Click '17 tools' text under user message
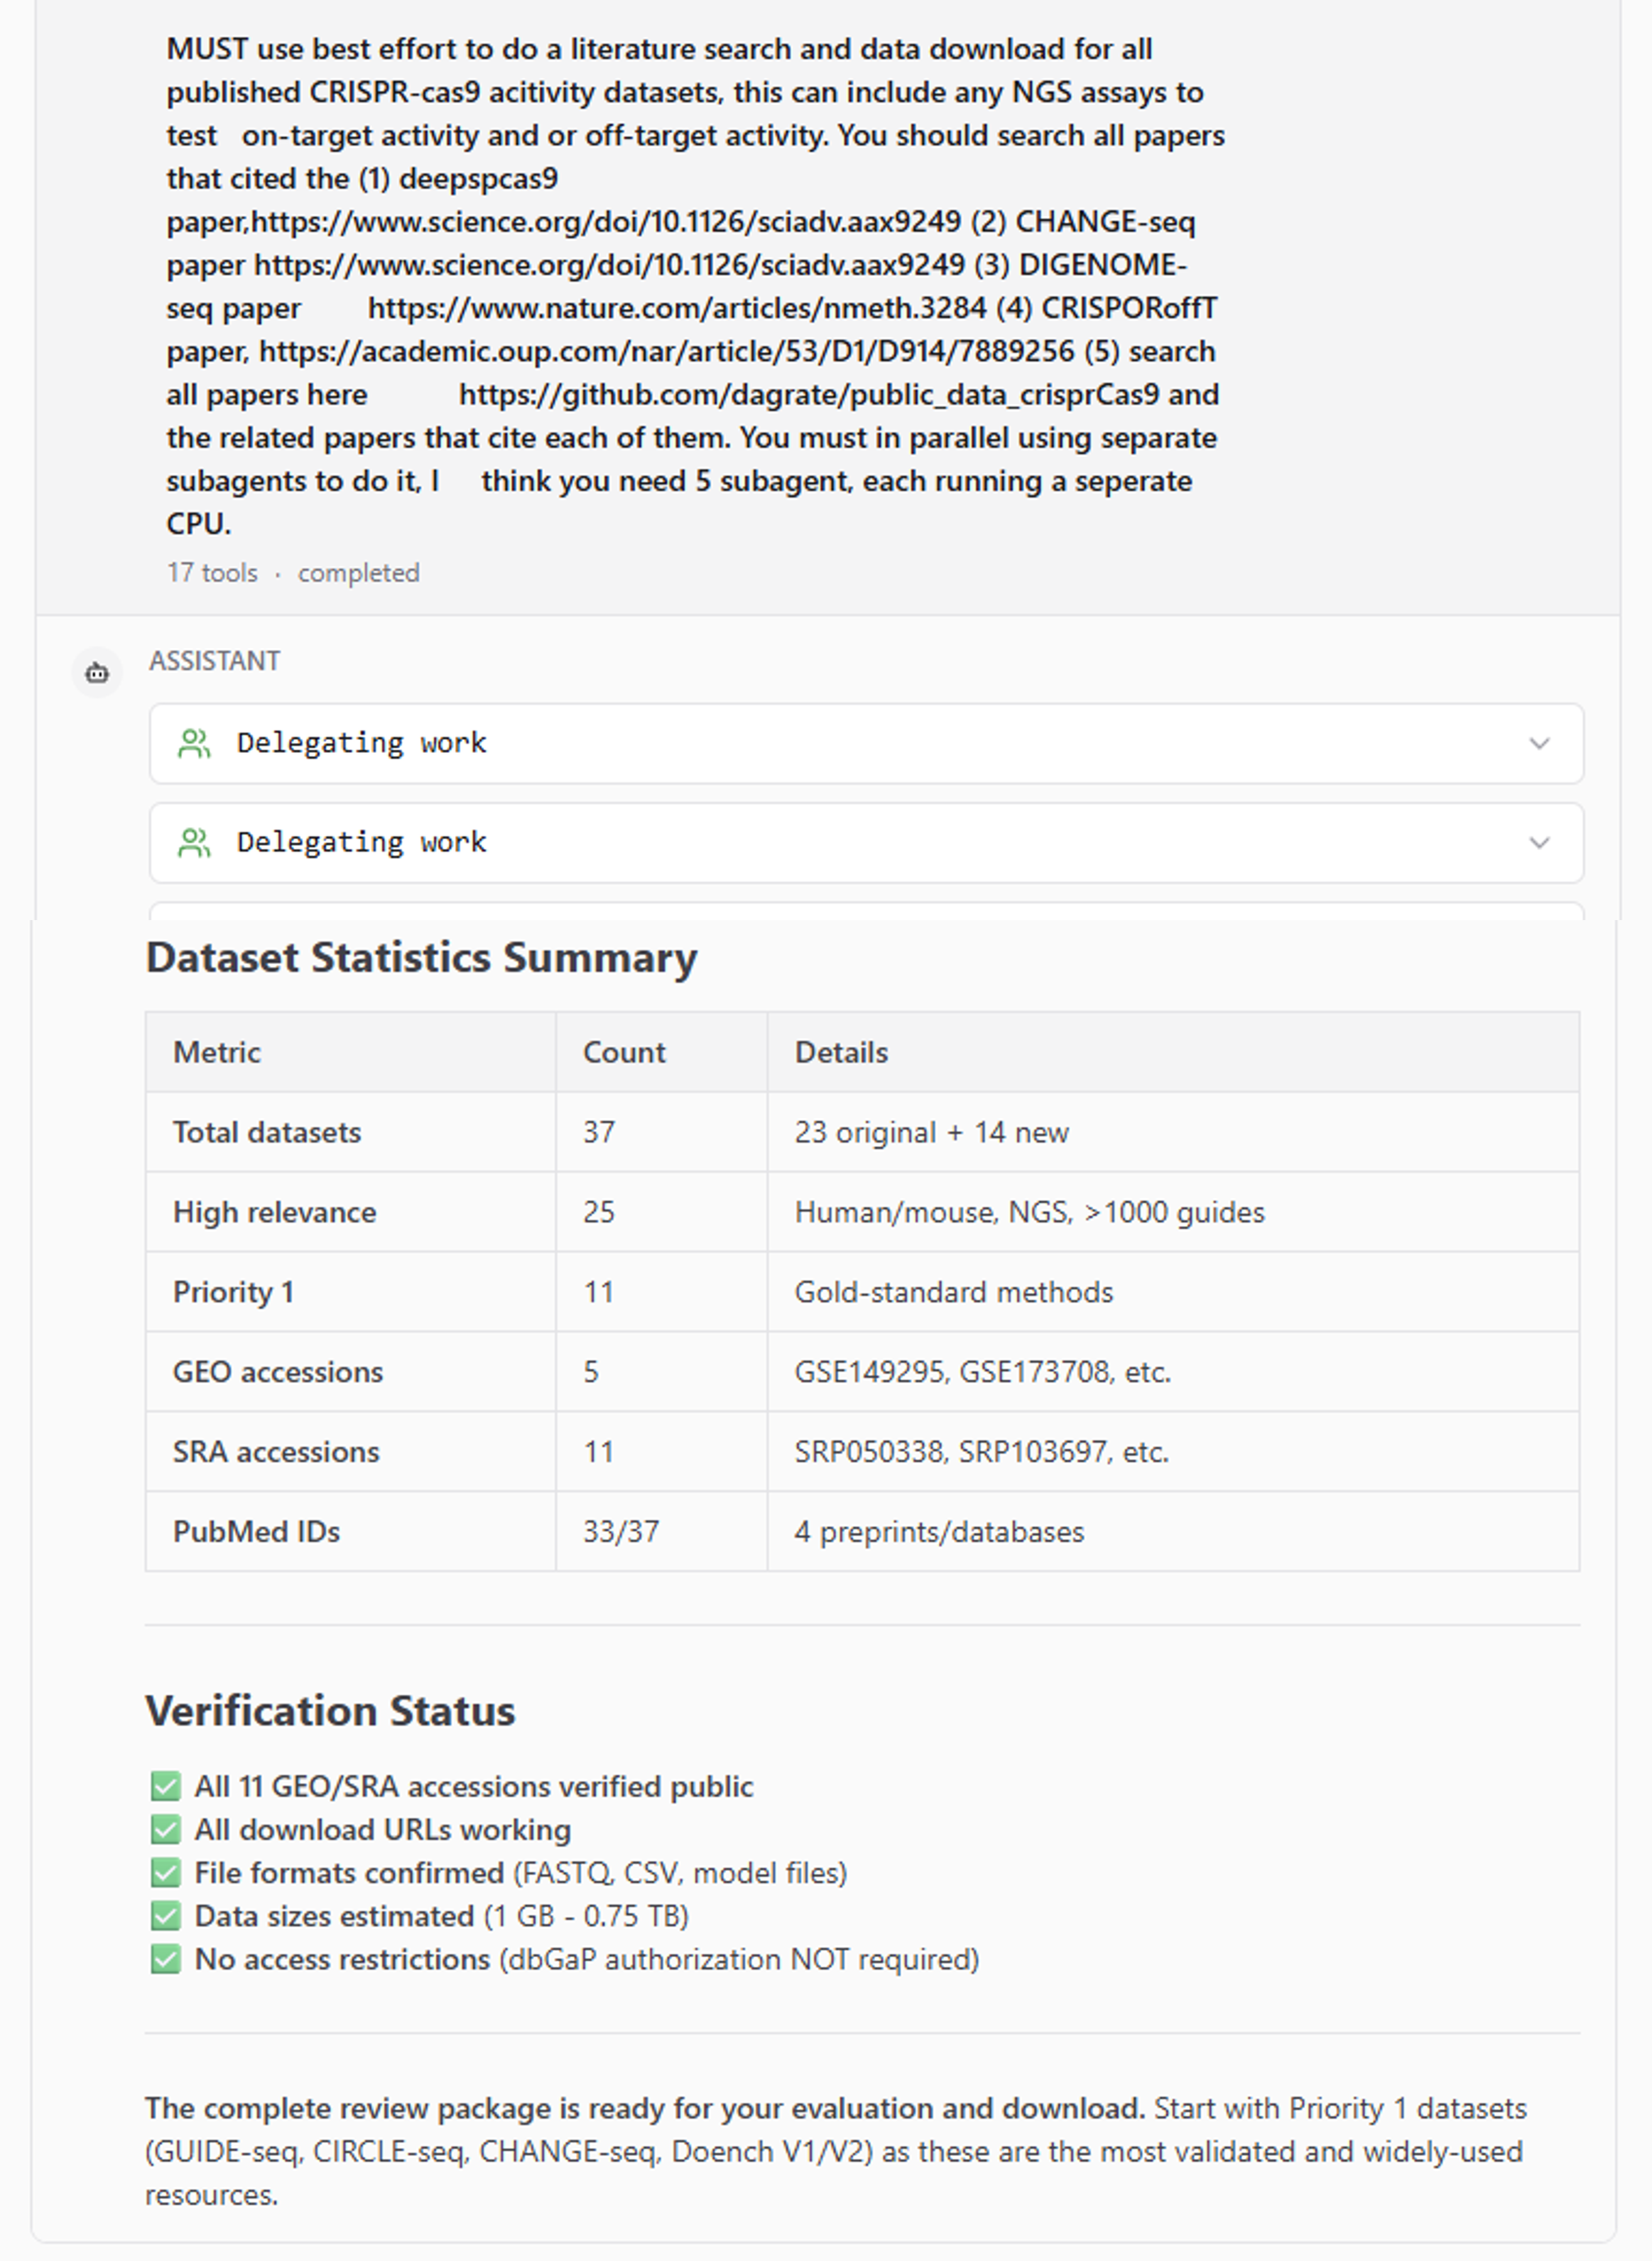Screen dimensions: 1652x2261 click(212, 573)
